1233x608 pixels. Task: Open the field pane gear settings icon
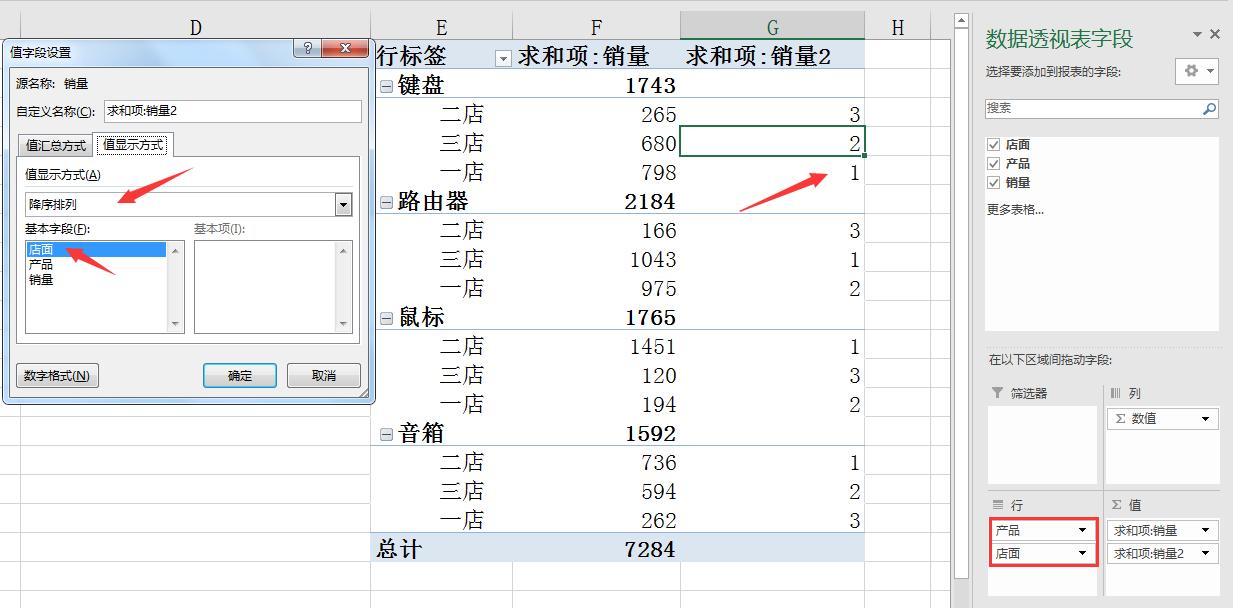(1196, 71)
